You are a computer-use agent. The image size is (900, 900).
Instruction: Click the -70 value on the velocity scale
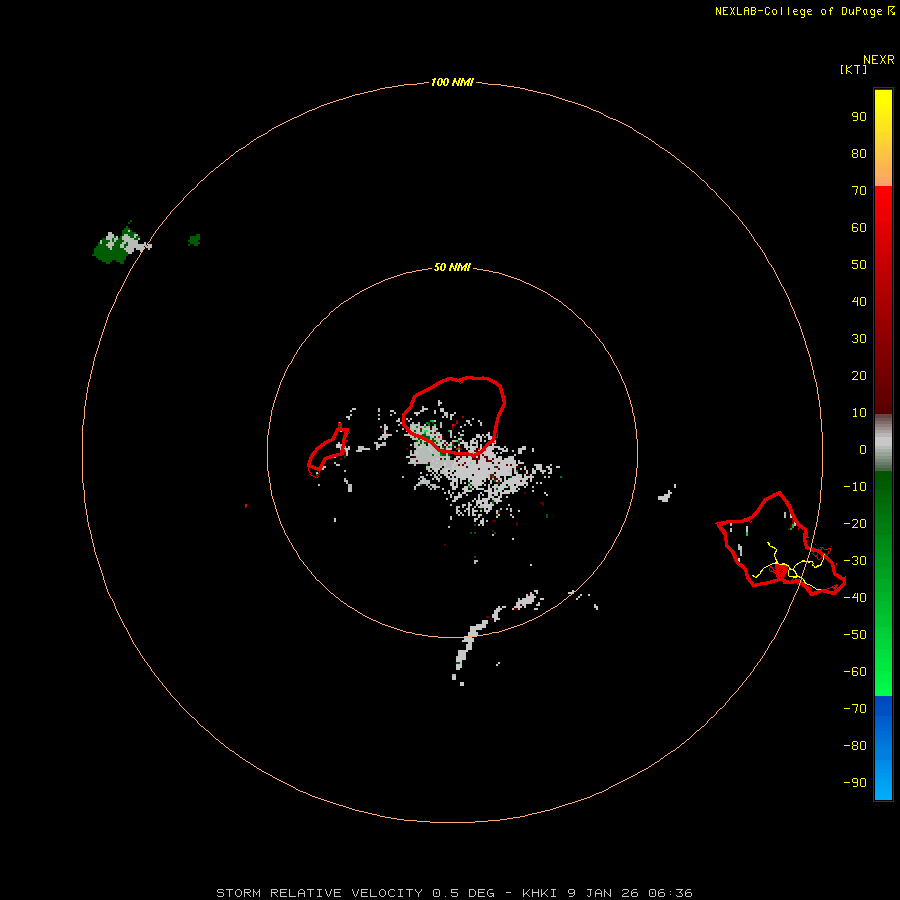[x=855, y=709]
